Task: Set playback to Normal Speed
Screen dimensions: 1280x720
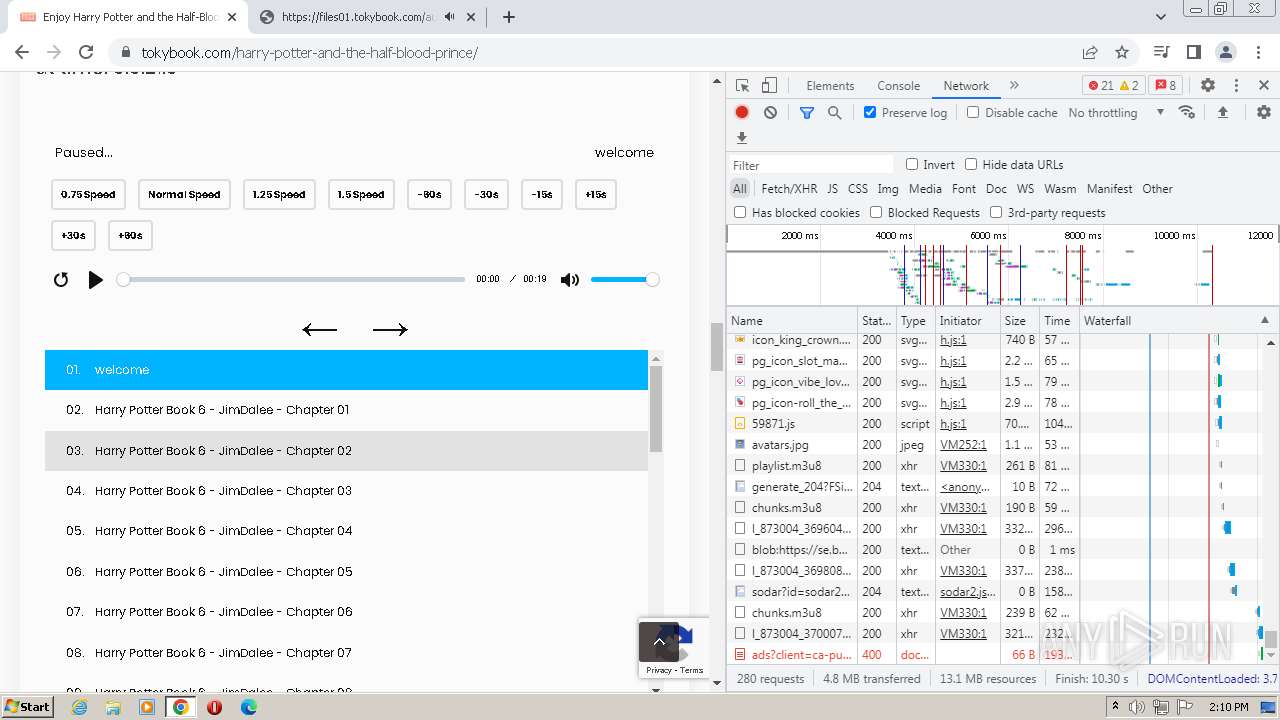Action: coord(184,195)
